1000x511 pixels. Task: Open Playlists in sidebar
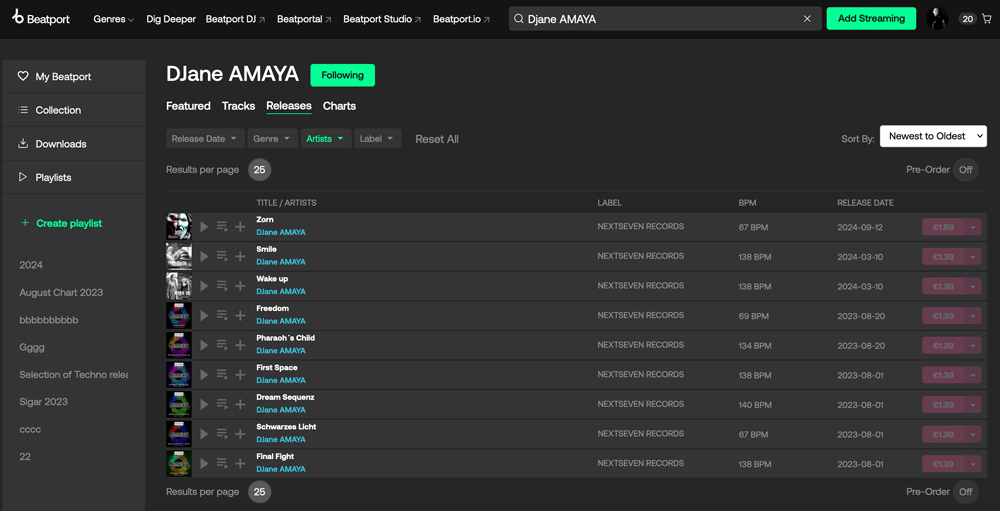tap(74, 177)
